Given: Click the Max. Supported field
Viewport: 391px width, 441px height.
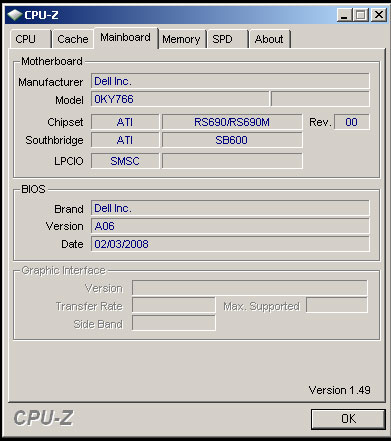Looking at the screenshot, I should tap(337, 306).
